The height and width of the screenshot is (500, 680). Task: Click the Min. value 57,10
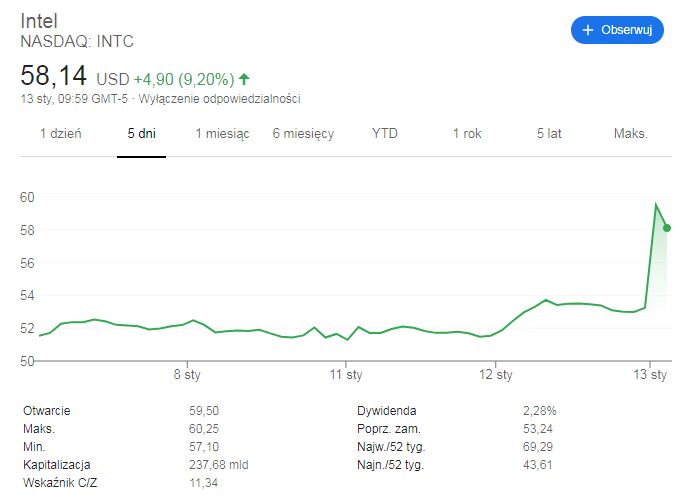coord(204,447)
